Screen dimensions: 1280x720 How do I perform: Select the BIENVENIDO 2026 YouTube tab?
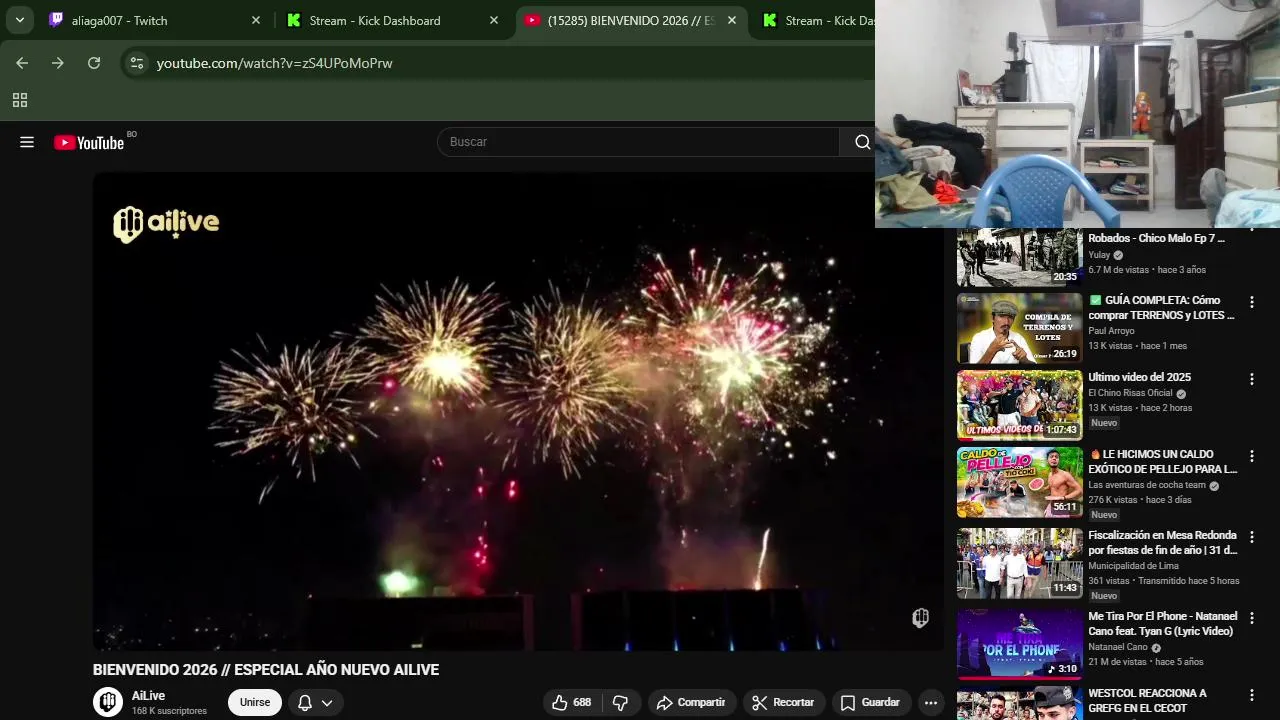click(x=631, y=20)
